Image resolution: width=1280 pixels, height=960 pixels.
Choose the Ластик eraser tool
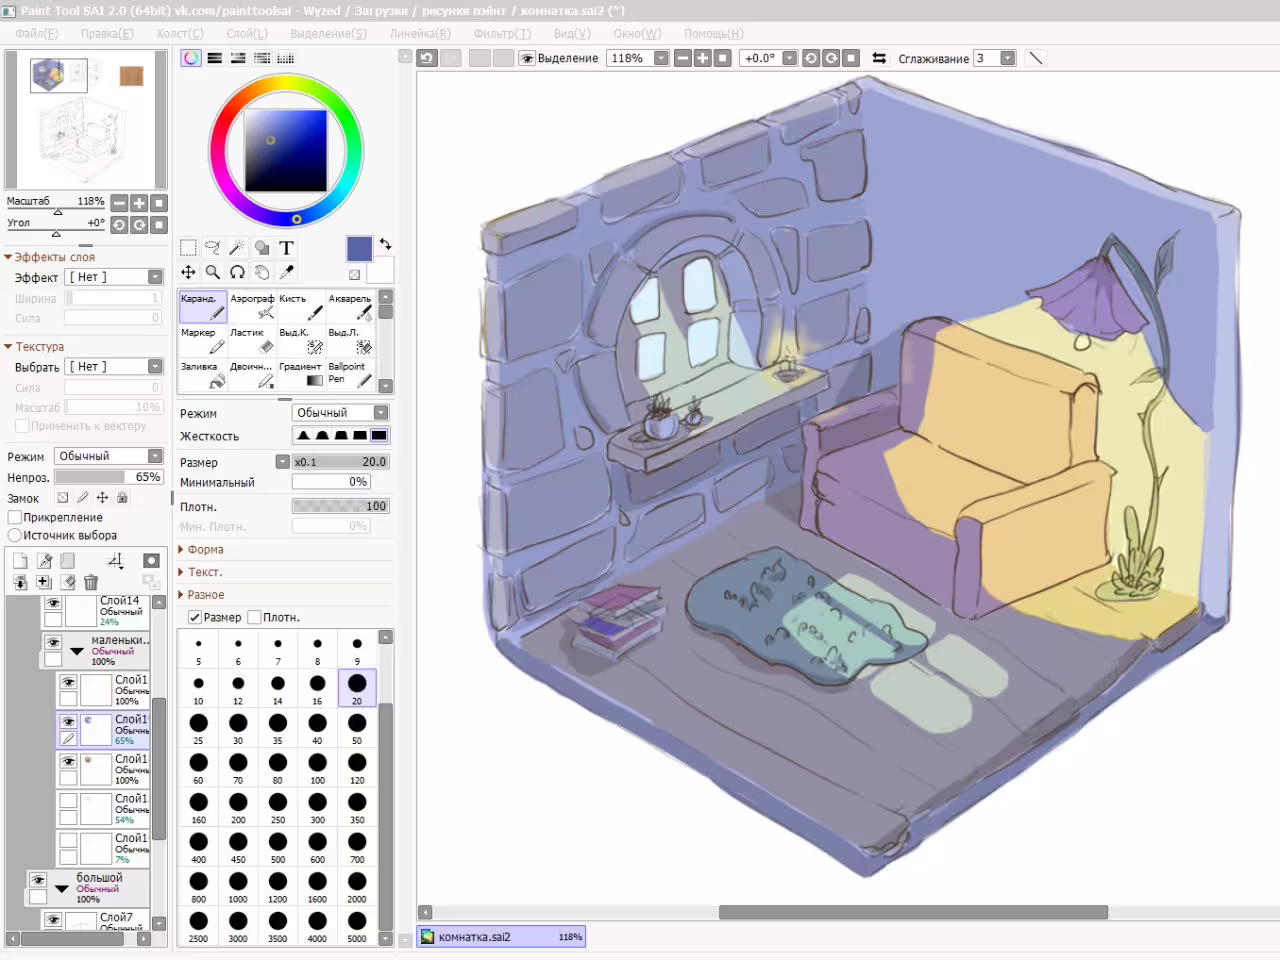pos(252,341)
